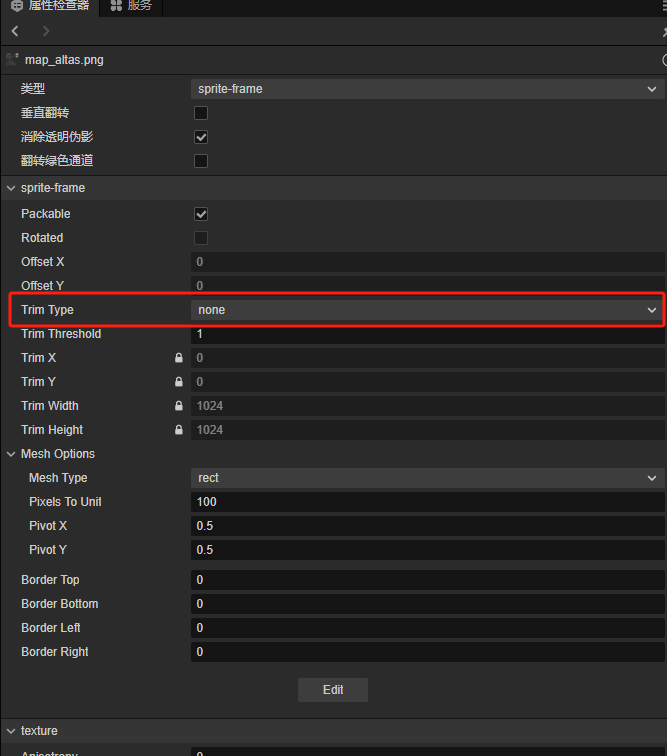This screenshot has height=756, width=667.
Task: Click the 消除透明伪影 label
Action: click(57, 137)
